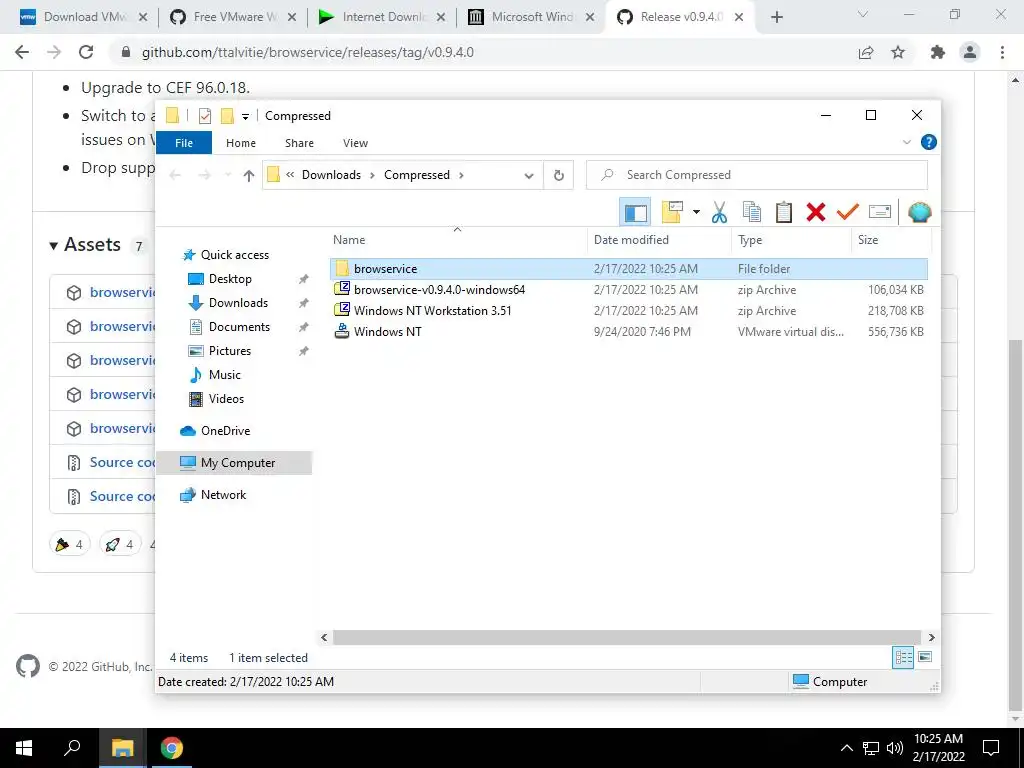The height and width of the screenshot is (768, 1024).
Task: Open a new Chrome tab
Action: (776, 18)
